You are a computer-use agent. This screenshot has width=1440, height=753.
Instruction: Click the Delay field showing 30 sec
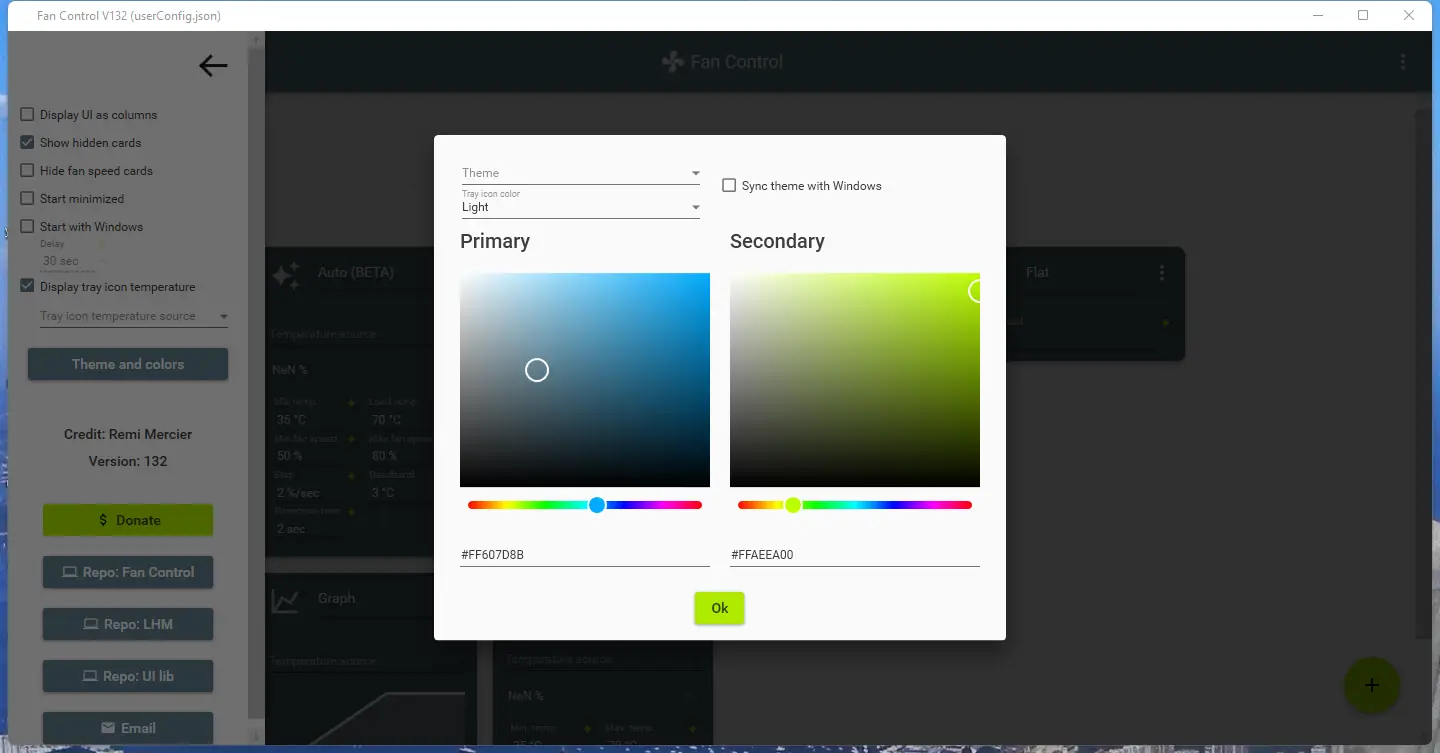tap(68, 261)
